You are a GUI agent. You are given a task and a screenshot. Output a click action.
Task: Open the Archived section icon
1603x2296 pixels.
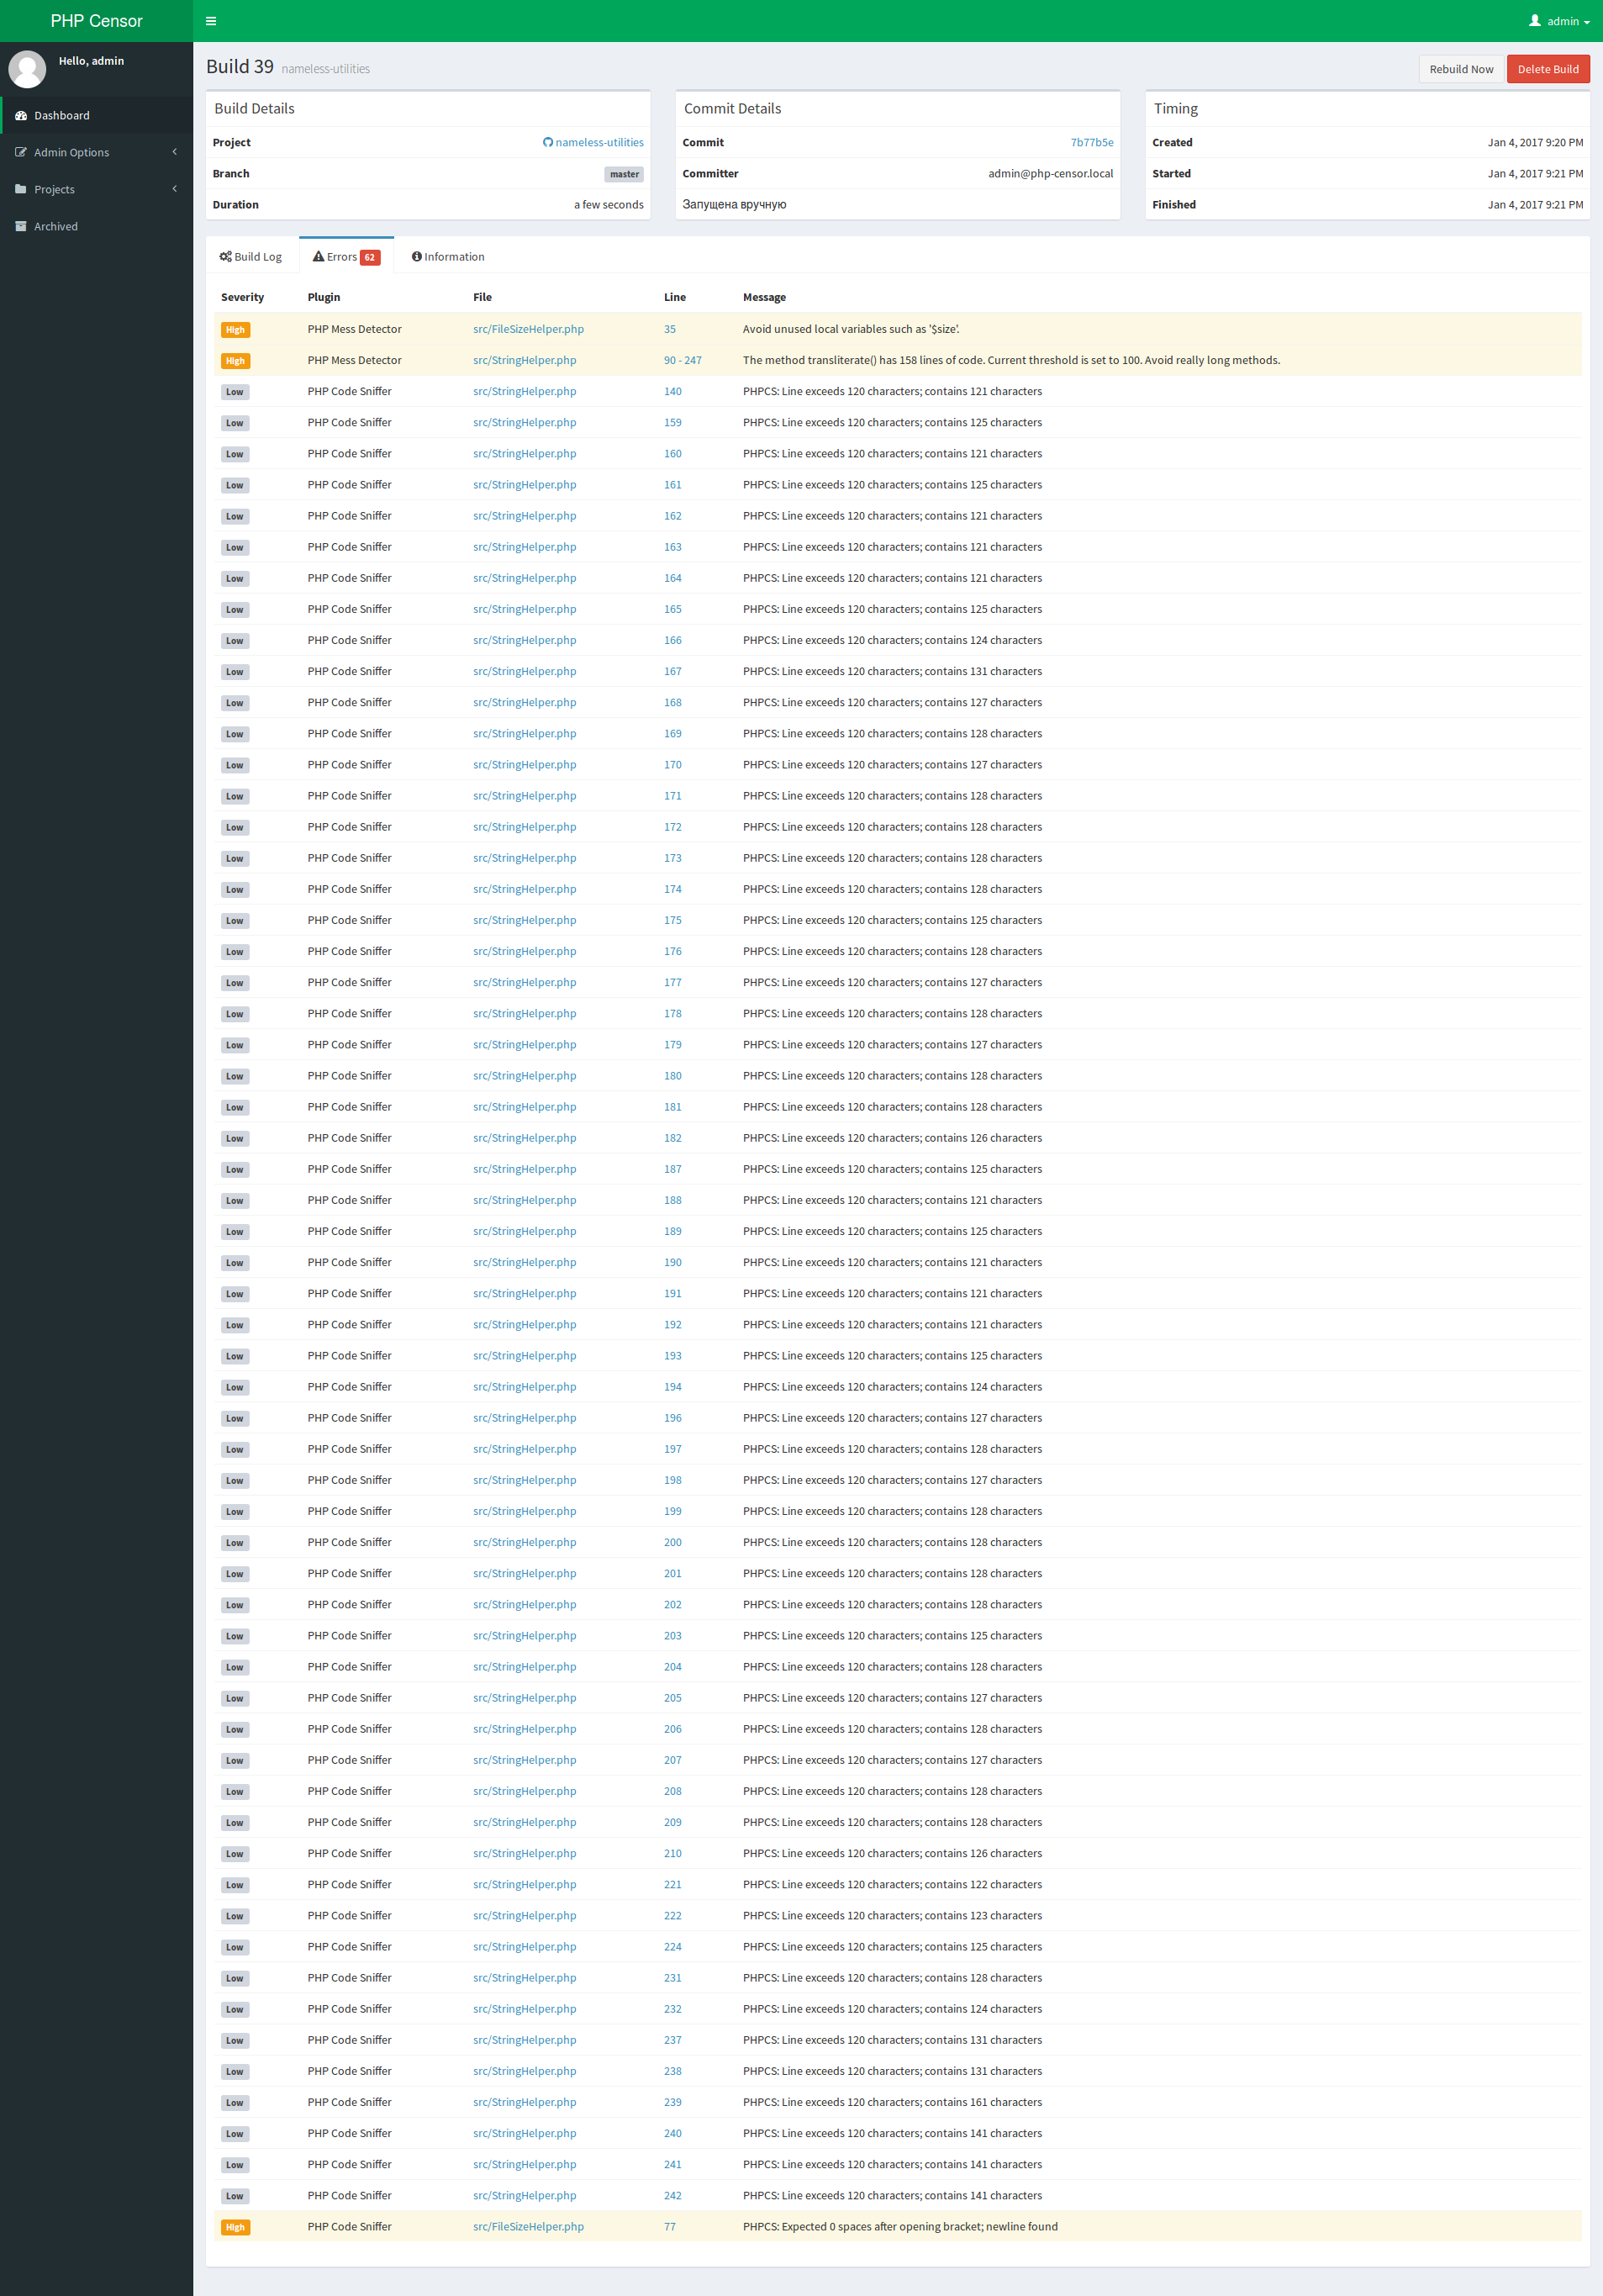point(21,226)
